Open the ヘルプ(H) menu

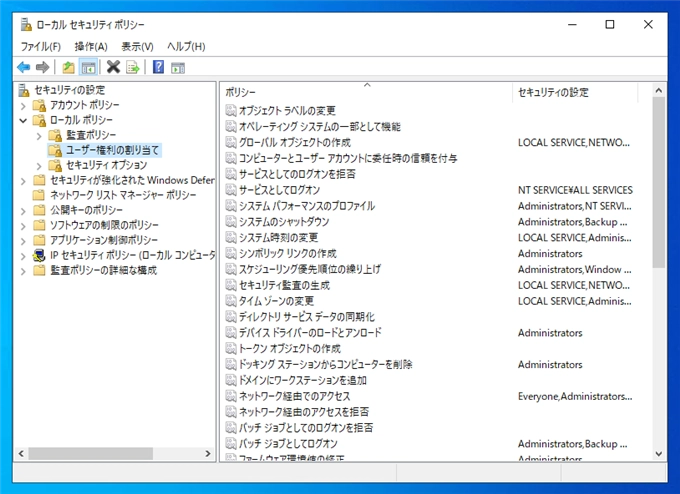(186, 46)
